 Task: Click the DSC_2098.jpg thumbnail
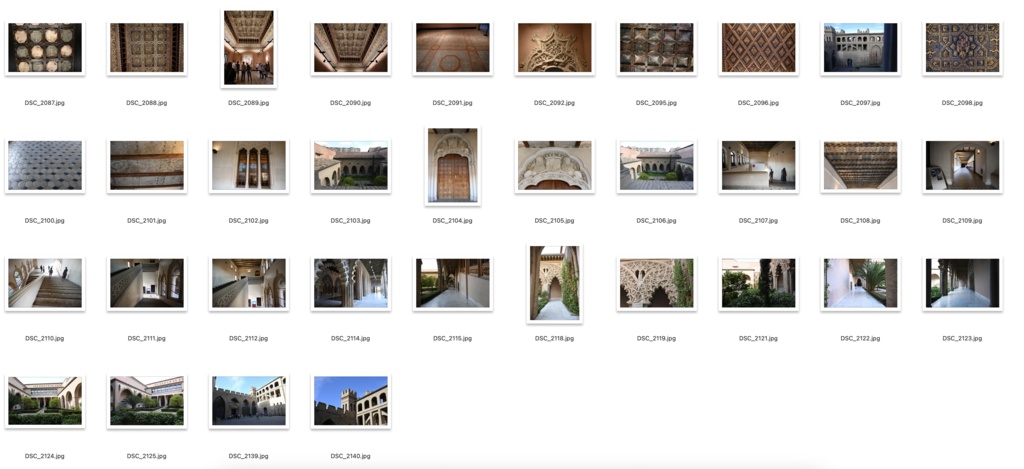tap(962, 48)
